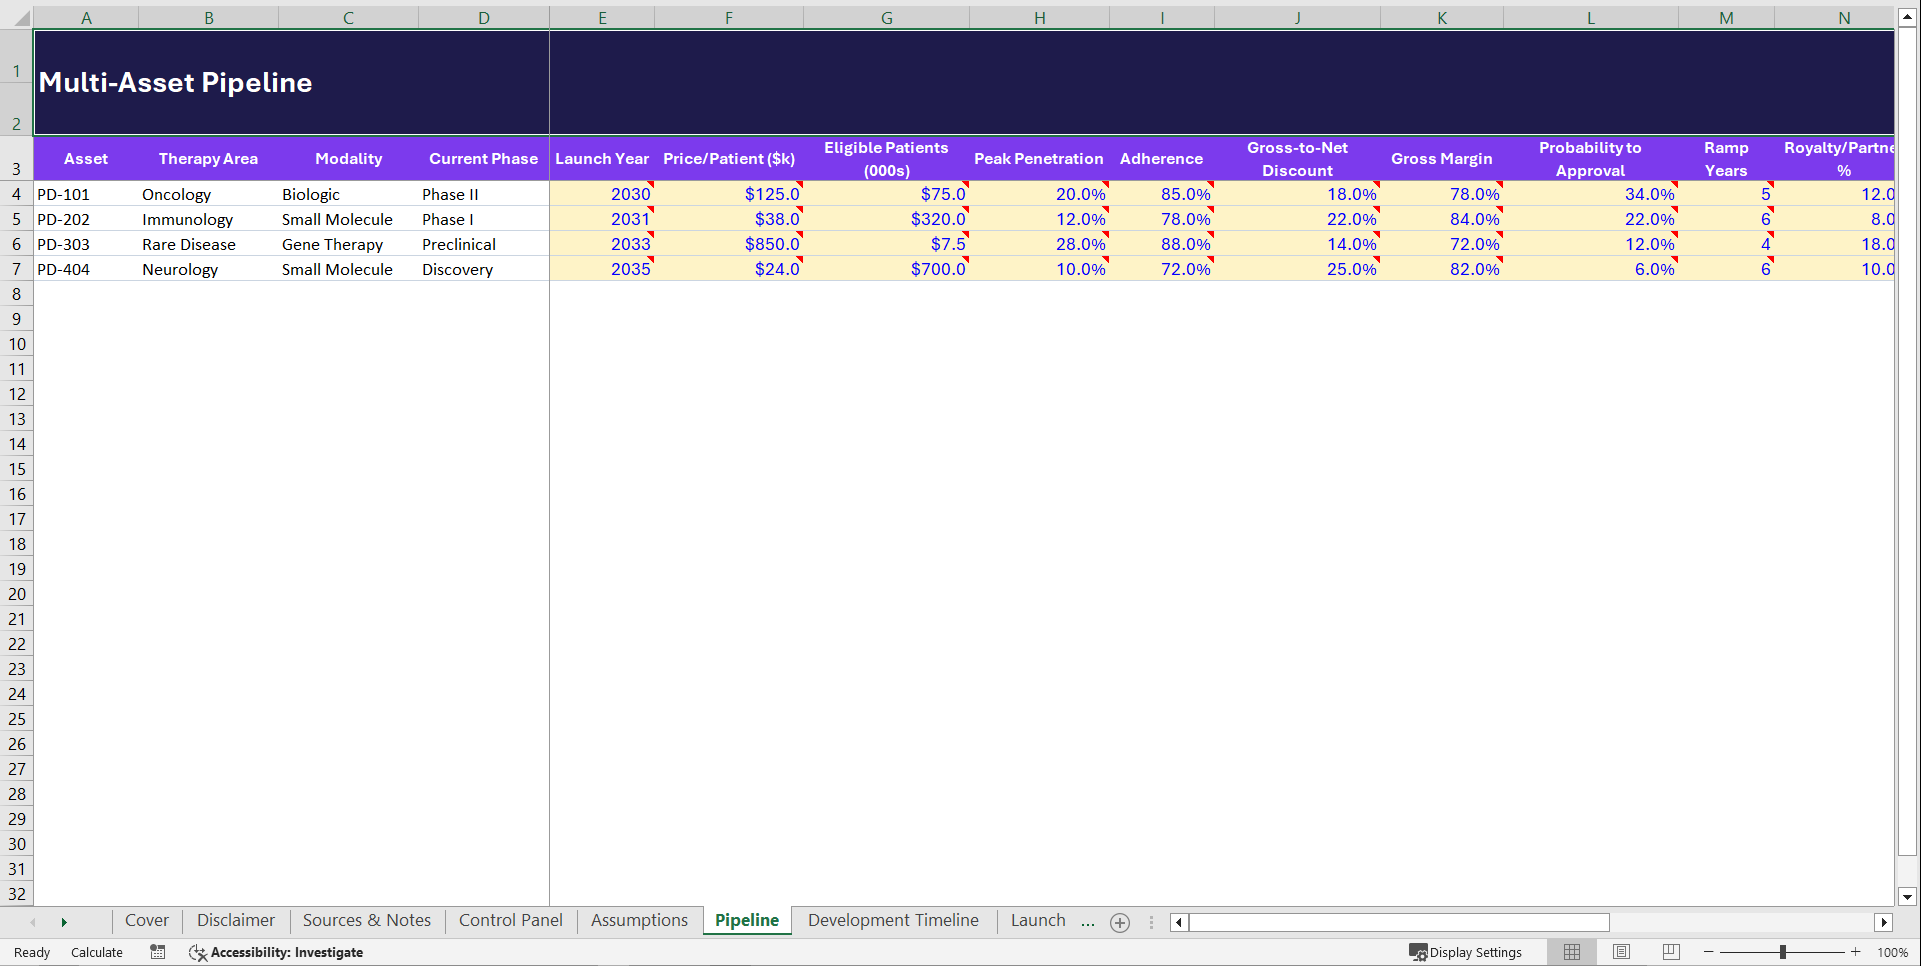This screenshot has width=1921, height=966.
Task: Select the Rare Disease cell
Action: click(x=208, y=244)
